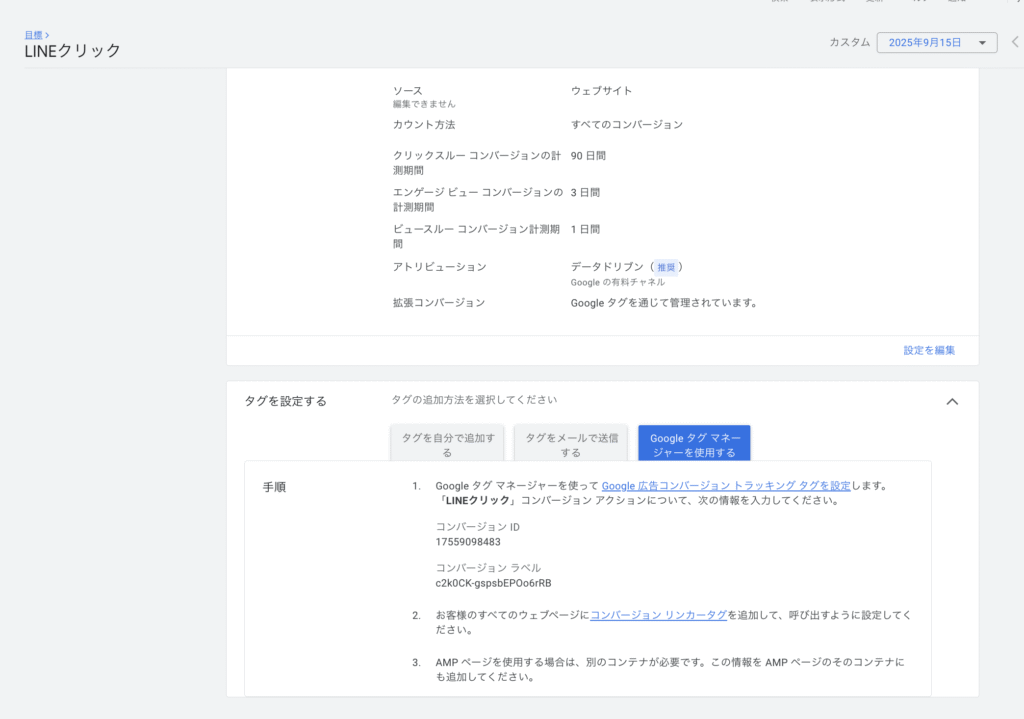Open Google 広告コンバージョン トラッキング タグを設定 link
1024x719 pixels.
tap(726, 486)
